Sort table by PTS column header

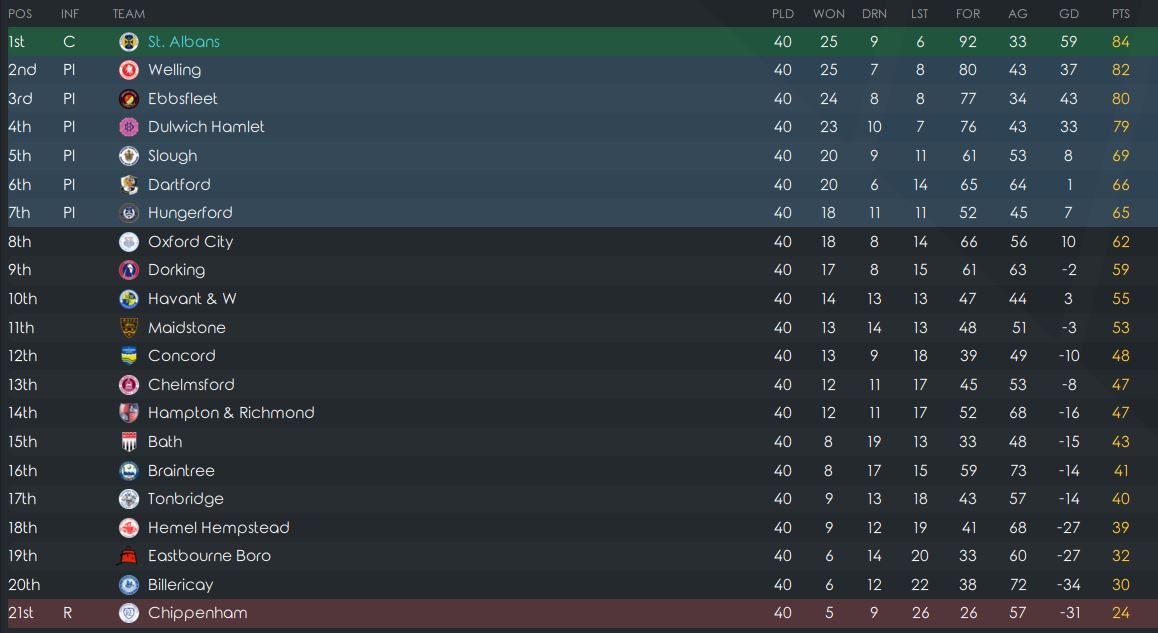pyautogui.click(x=1120, y=14)
